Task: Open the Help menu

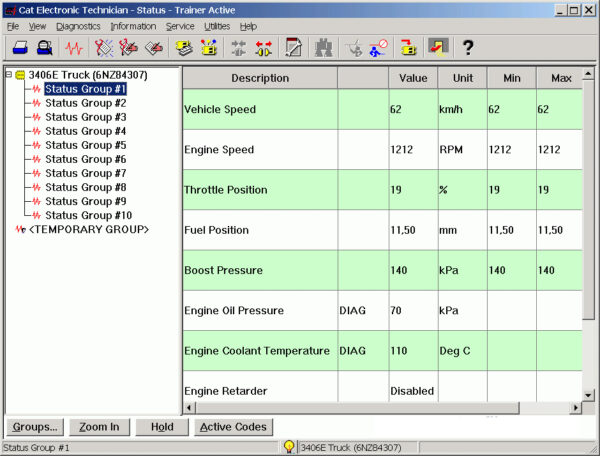Action: point(248,26)
